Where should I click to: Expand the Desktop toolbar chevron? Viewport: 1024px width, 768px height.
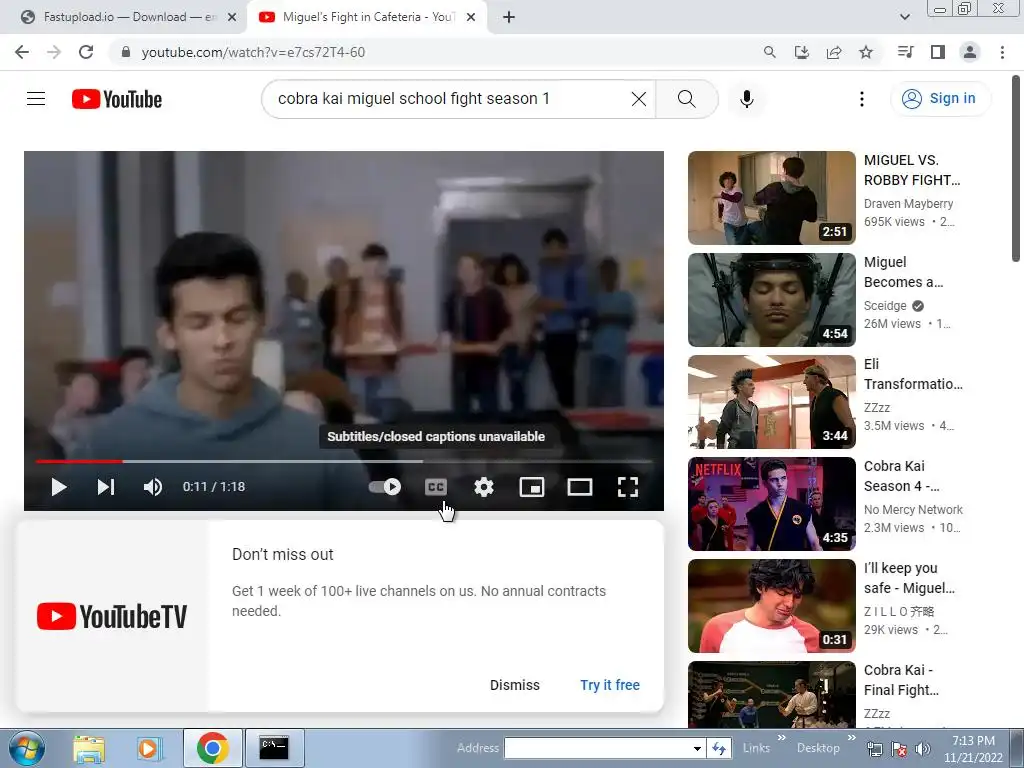click(x=851, y=738)
